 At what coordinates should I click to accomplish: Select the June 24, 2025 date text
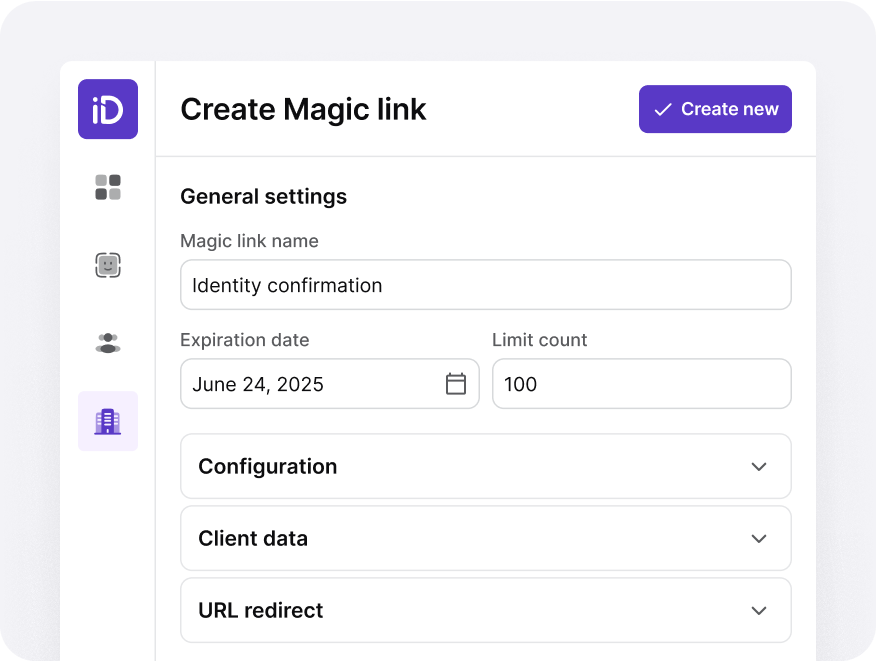pos(258,383)
